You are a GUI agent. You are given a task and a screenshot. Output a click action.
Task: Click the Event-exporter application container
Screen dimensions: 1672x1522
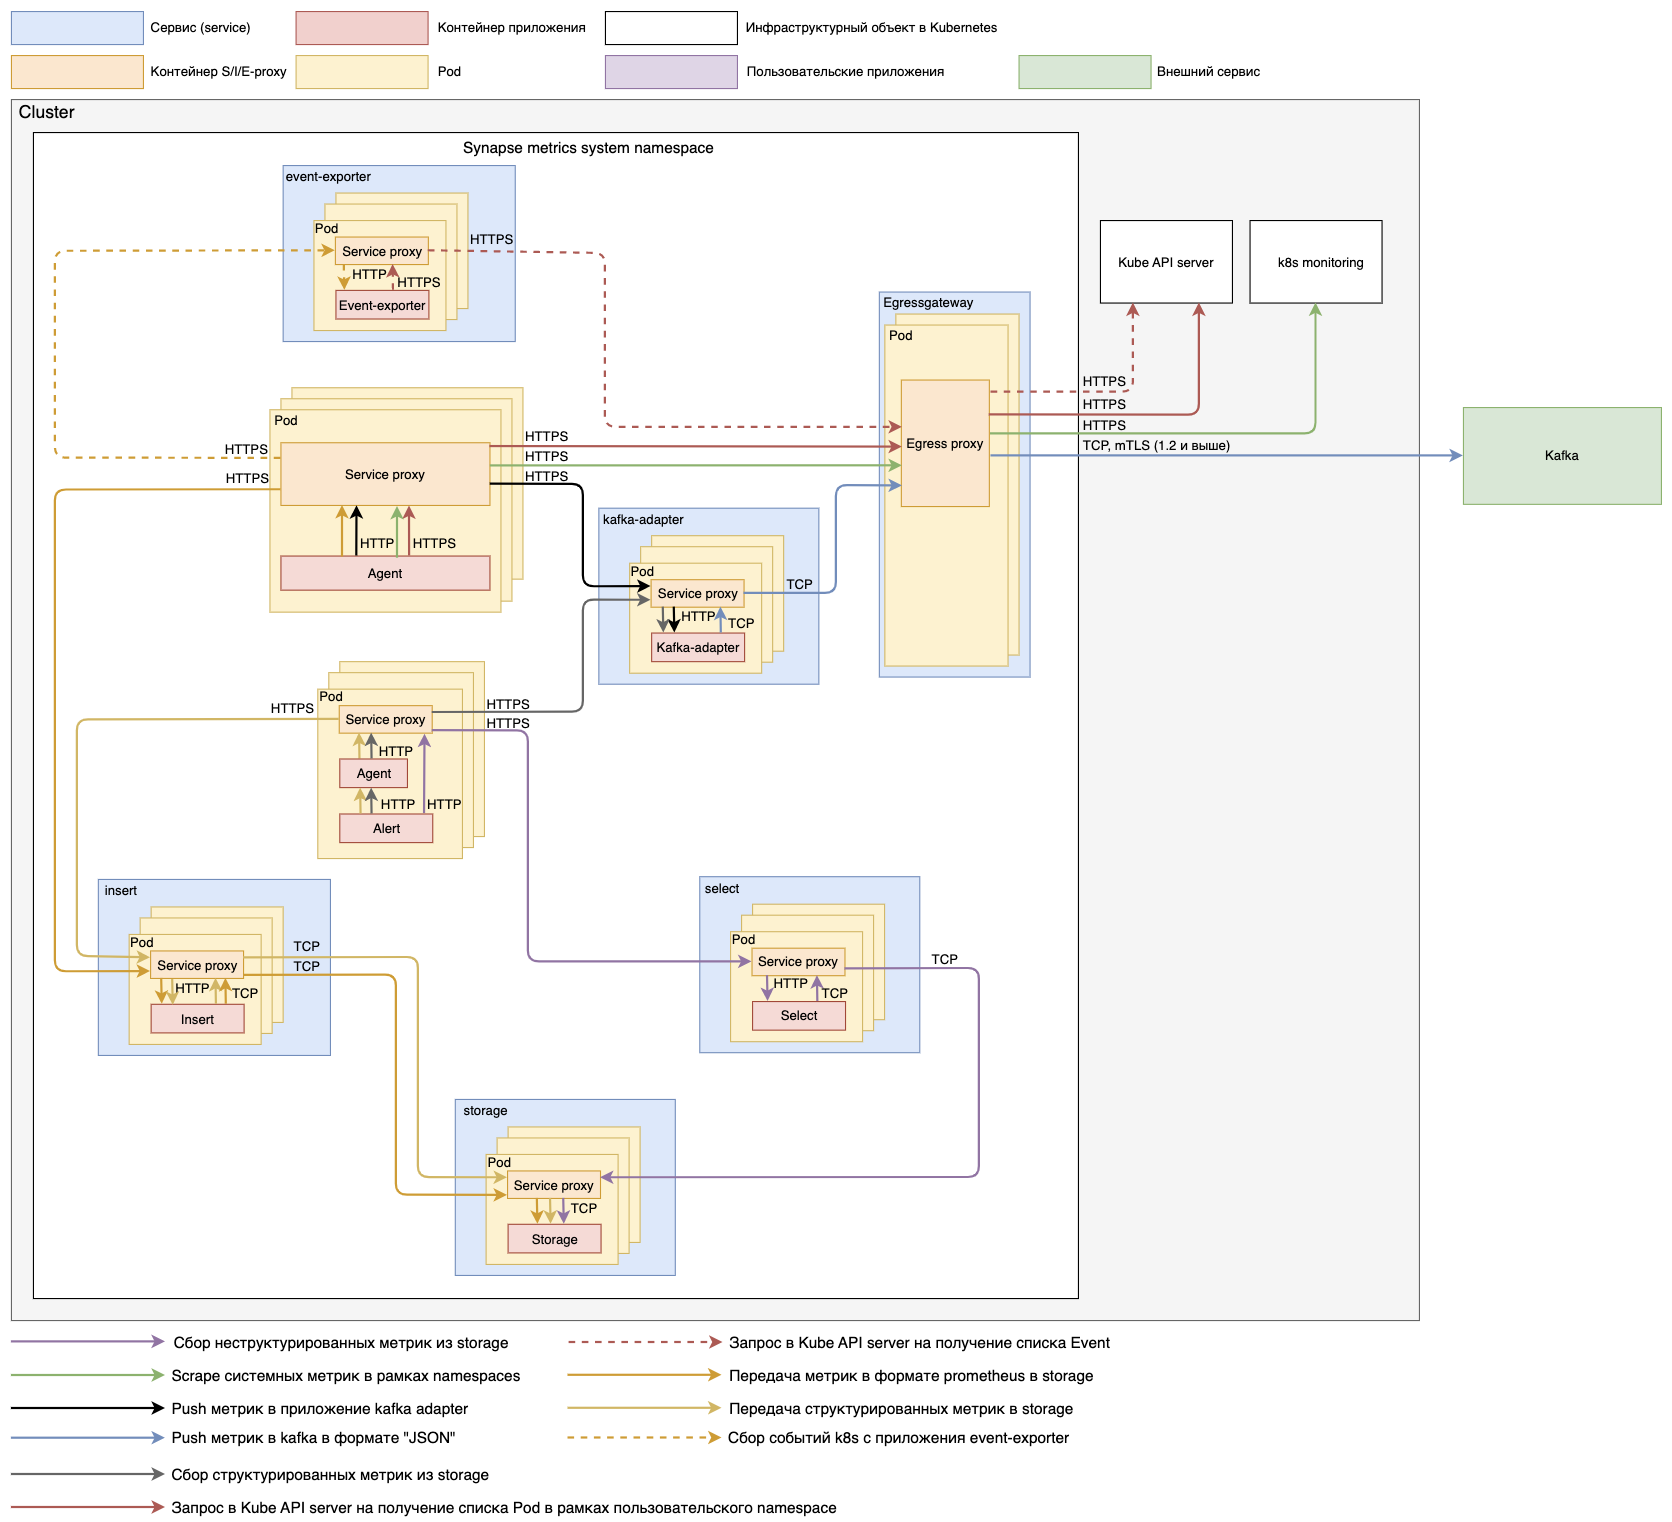point(382,305)
